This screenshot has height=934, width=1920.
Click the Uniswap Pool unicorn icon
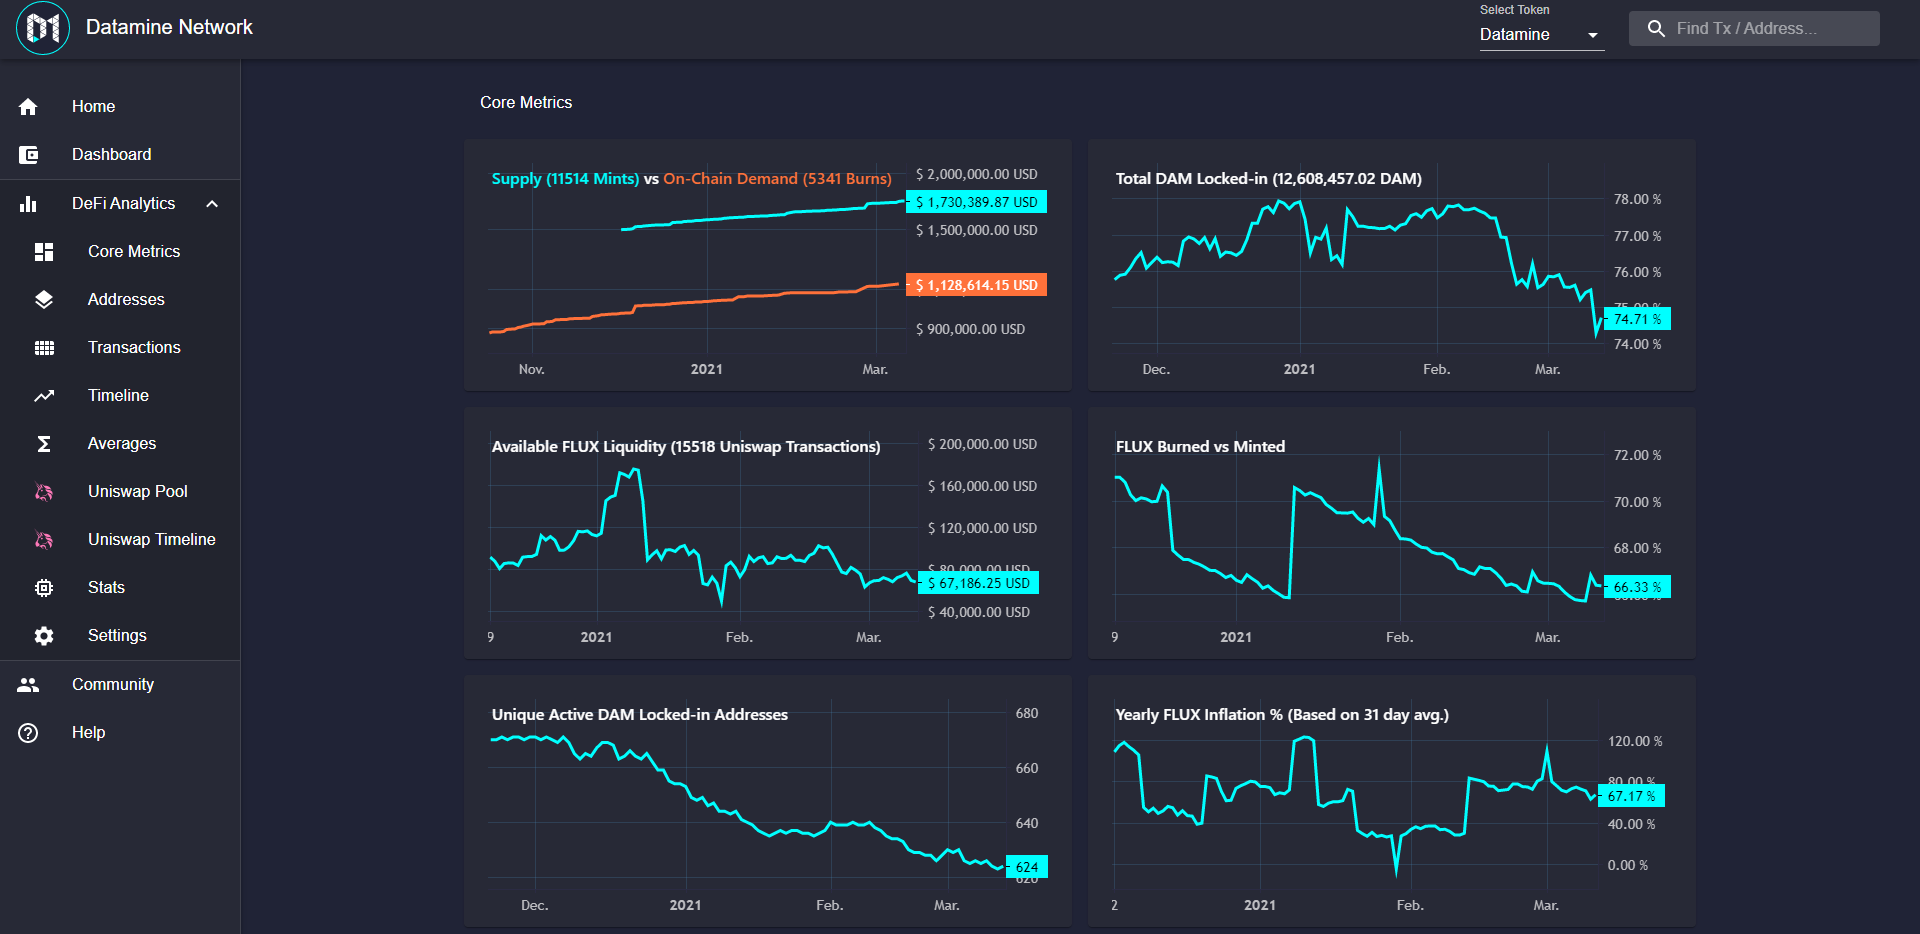44,491
